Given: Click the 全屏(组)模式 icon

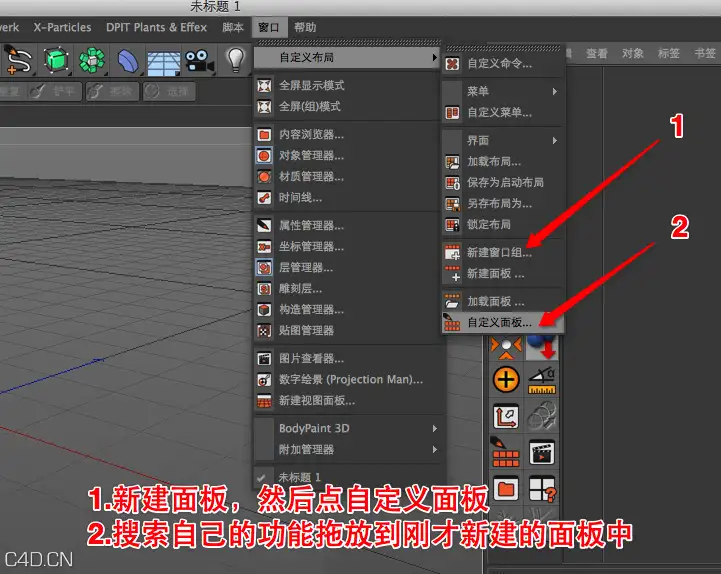Looking at the screenshot, I should (264, 107).
